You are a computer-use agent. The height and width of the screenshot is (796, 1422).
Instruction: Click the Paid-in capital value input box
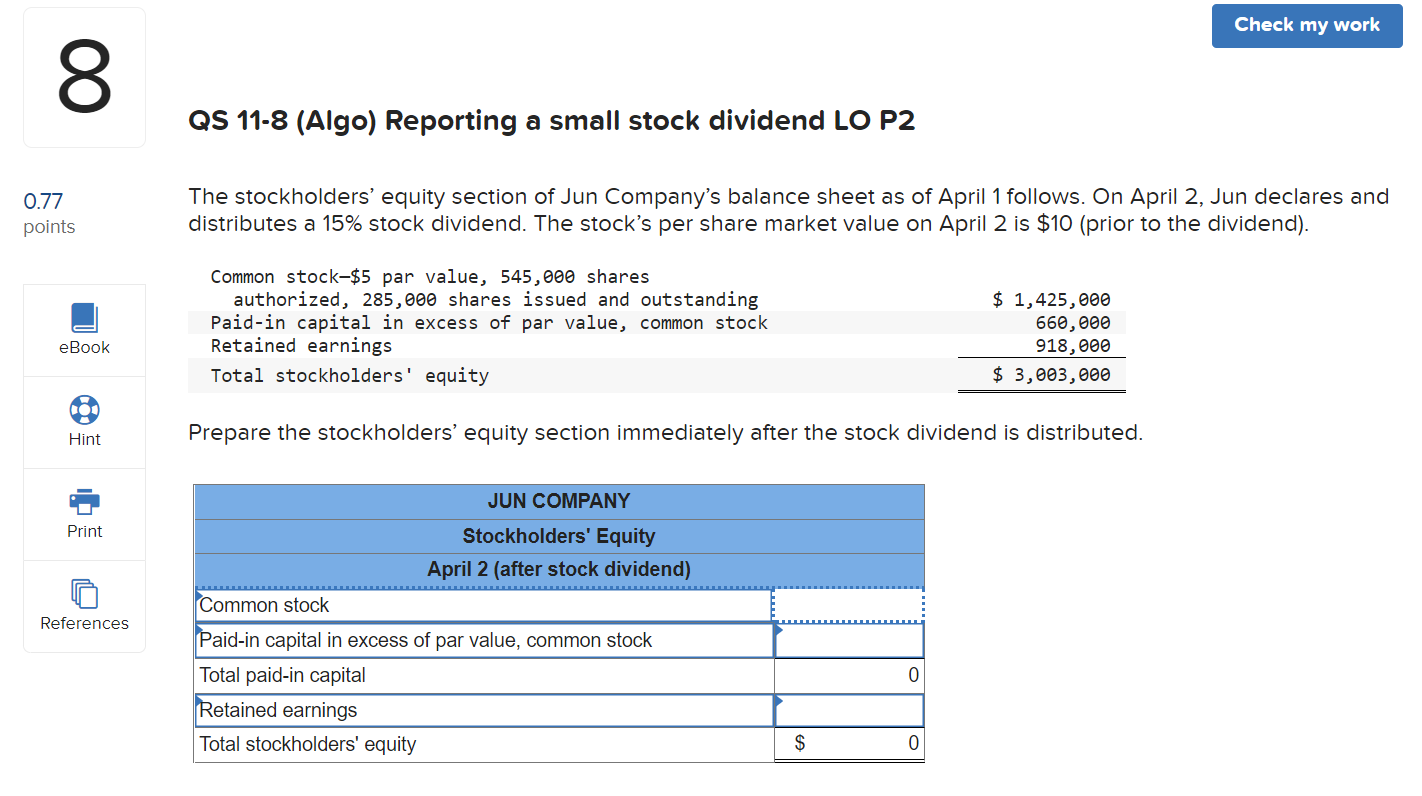(848, 639)
